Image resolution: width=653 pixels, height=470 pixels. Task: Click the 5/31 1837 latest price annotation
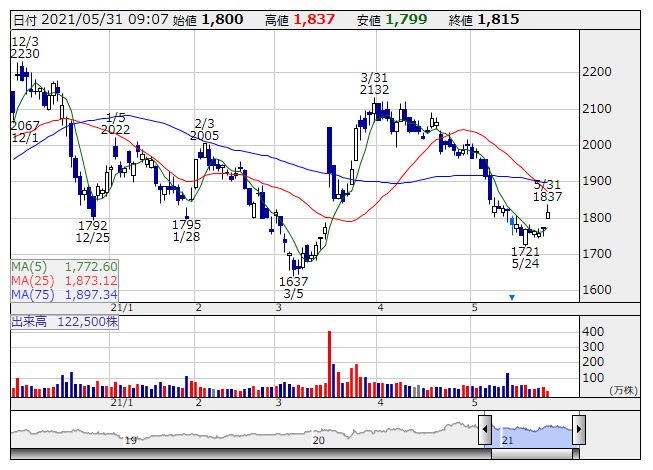pos(548,191)
